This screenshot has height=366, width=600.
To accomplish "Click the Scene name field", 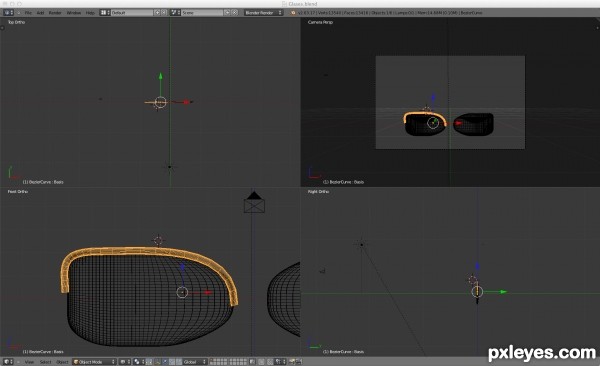I will [x=202, y=13].
